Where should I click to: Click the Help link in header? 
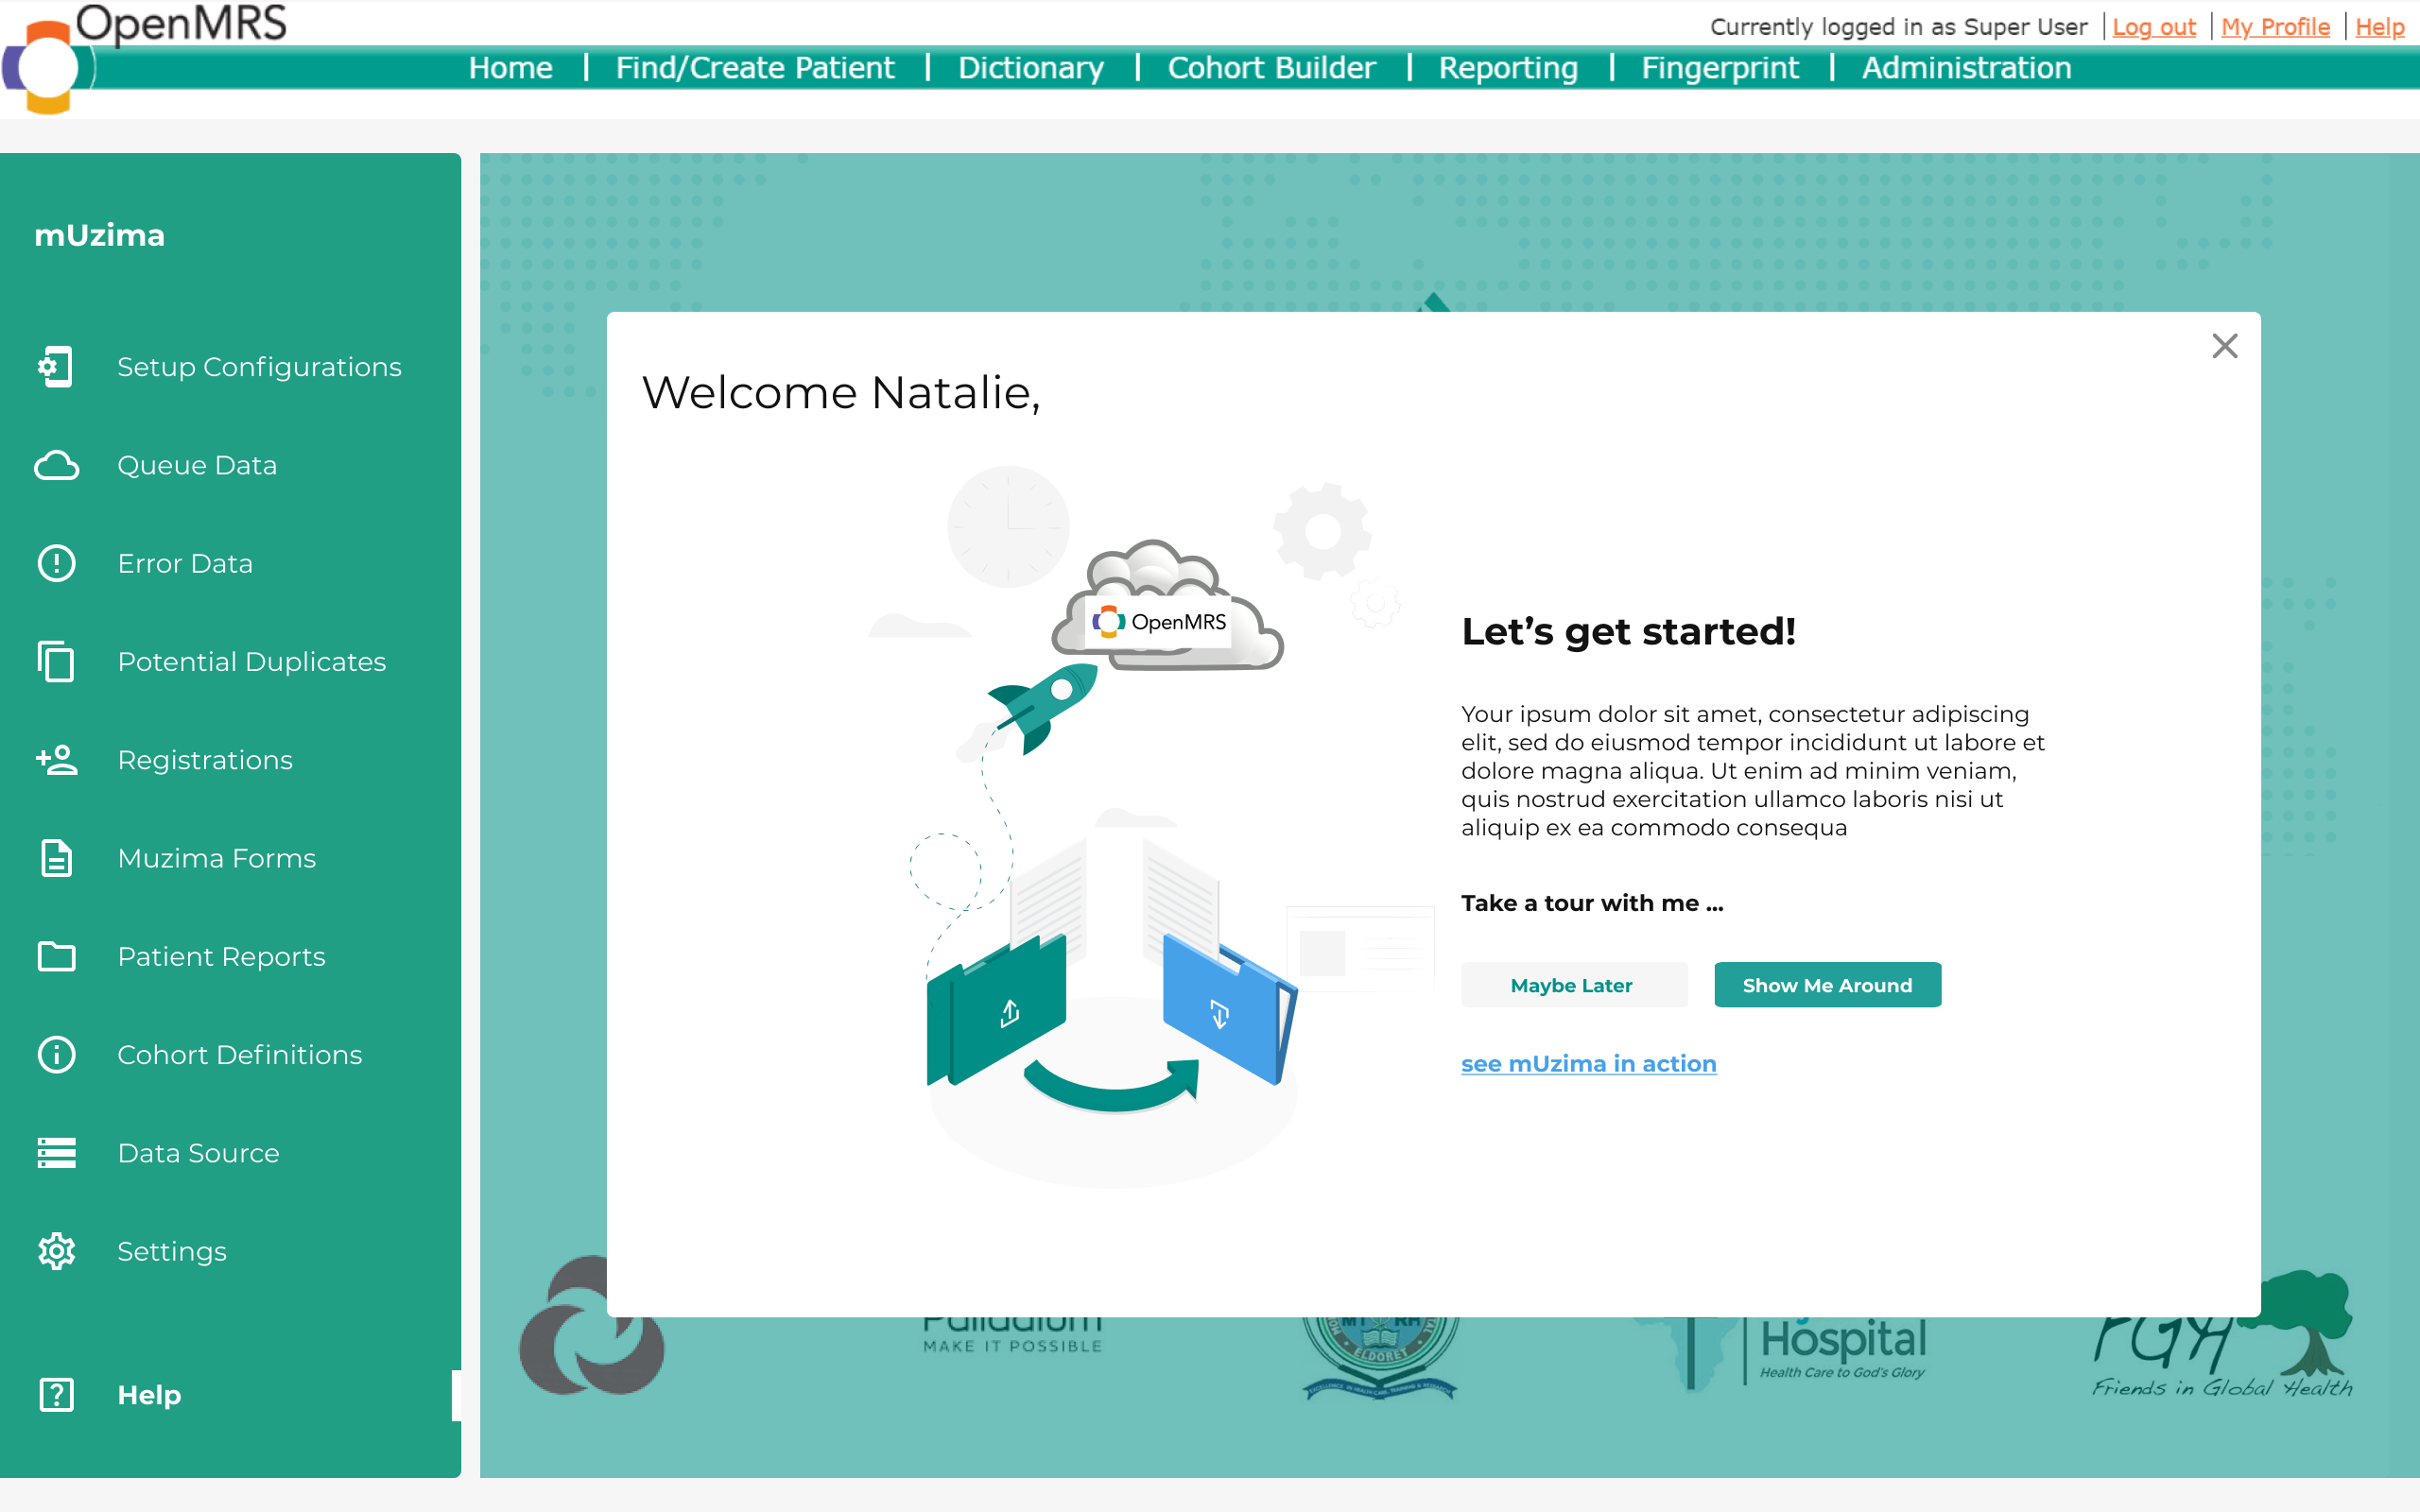coord(2379,27)
